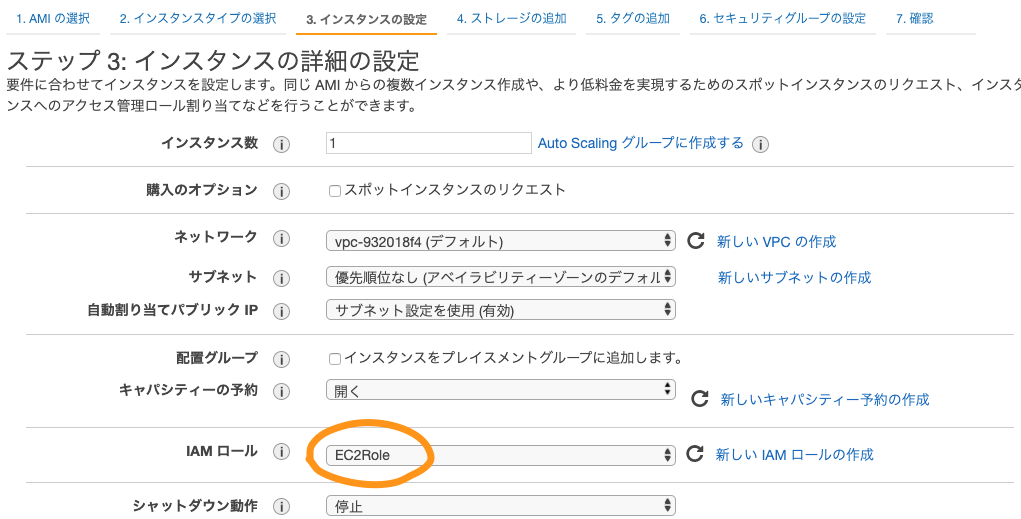
Task: Click info icon for ネットワーク field
Action: [x=281, y=239]
